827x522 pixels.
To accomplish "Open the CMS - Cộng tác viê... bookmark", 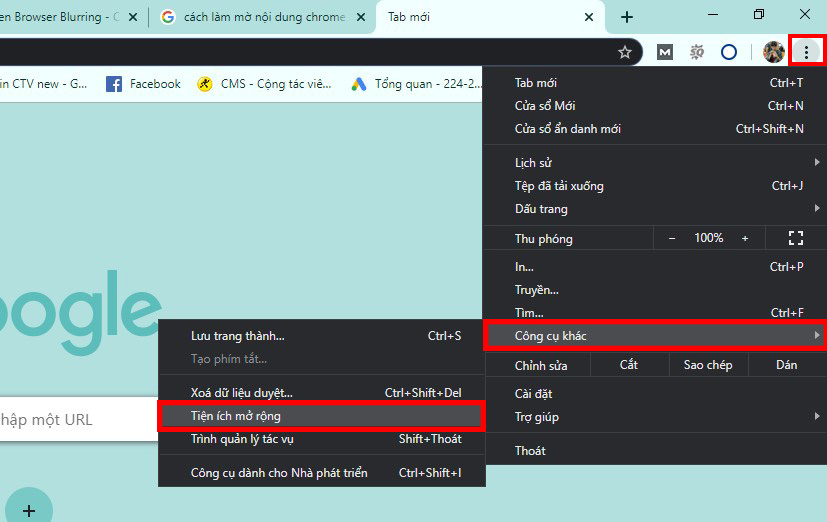I will click(264, 84).
